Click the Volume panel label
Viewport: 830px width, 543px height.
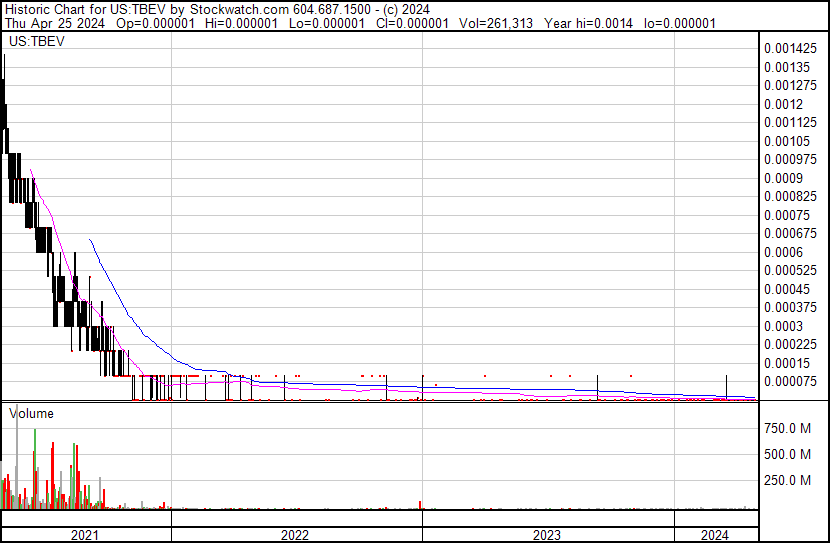[x=31, y=413]
